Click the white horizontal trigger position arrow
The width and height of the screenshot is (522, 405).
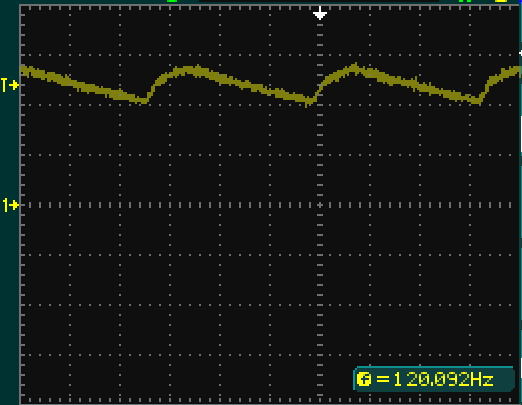pos(320,14)
